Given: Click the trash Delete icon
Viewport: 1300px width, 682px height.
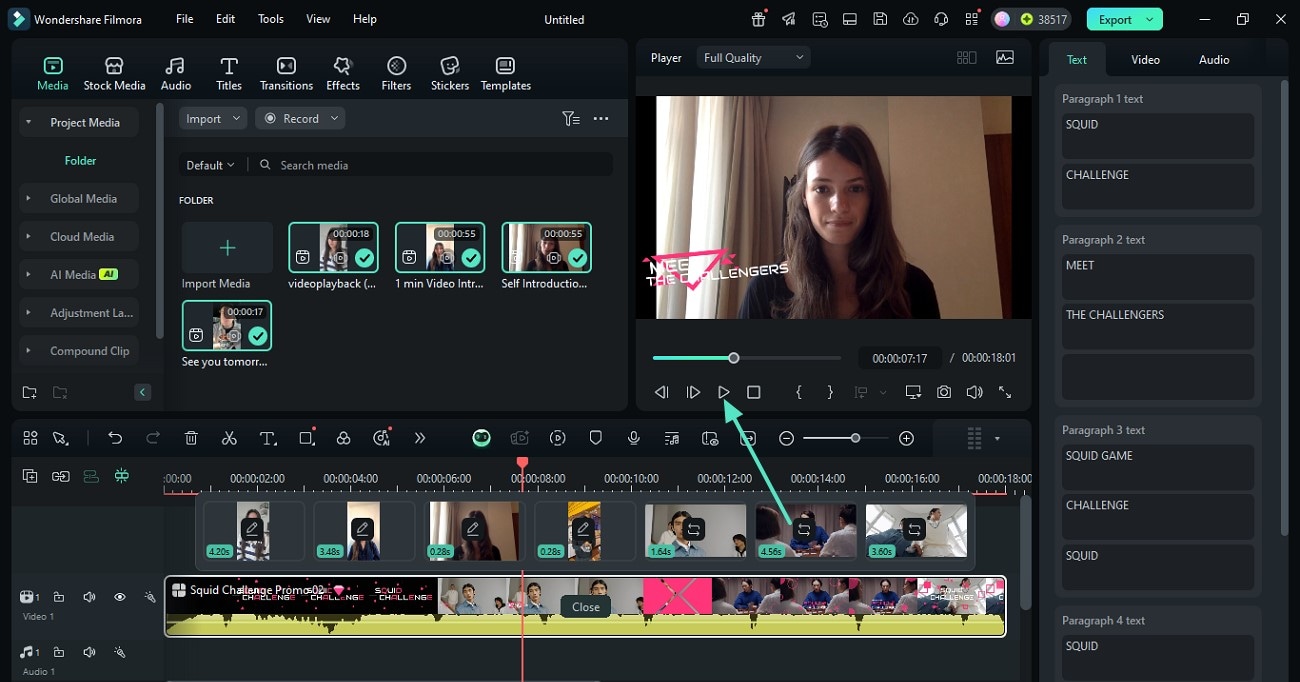Looking at the screenshot, I should coord(191,438).
